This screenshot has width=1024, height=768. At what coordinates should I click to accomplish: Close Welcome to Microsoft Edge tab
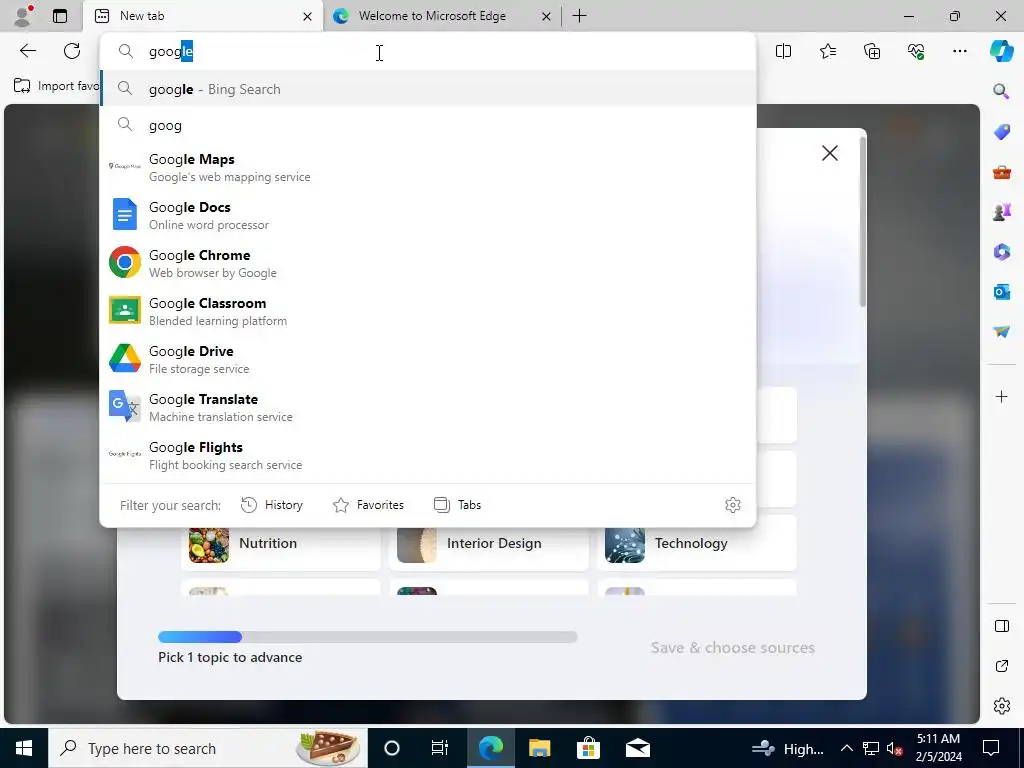click(x=546, y=16)
